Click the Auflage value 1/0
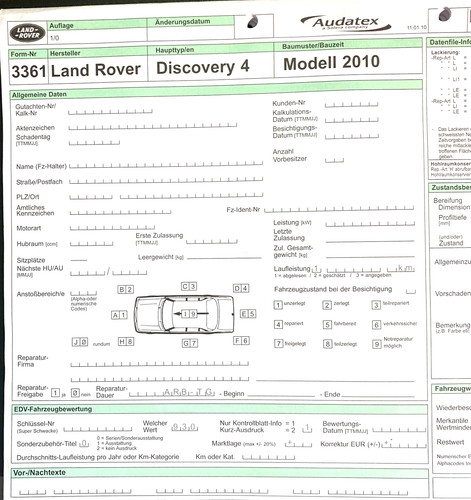 [54, 38]
